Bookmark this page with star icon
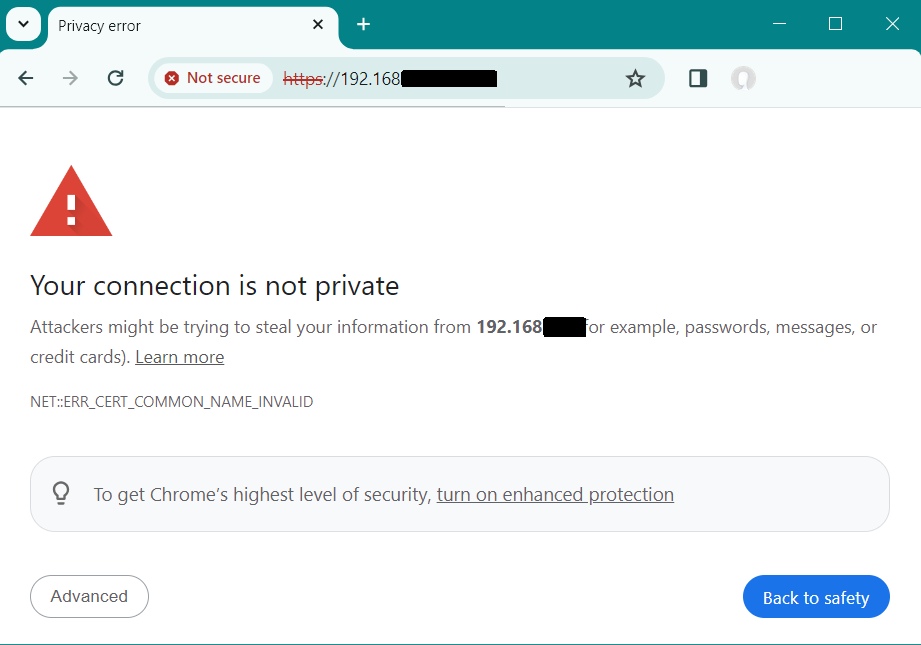Screen dimensions: 921x645 pyautogui.click(x=635, y=78)
